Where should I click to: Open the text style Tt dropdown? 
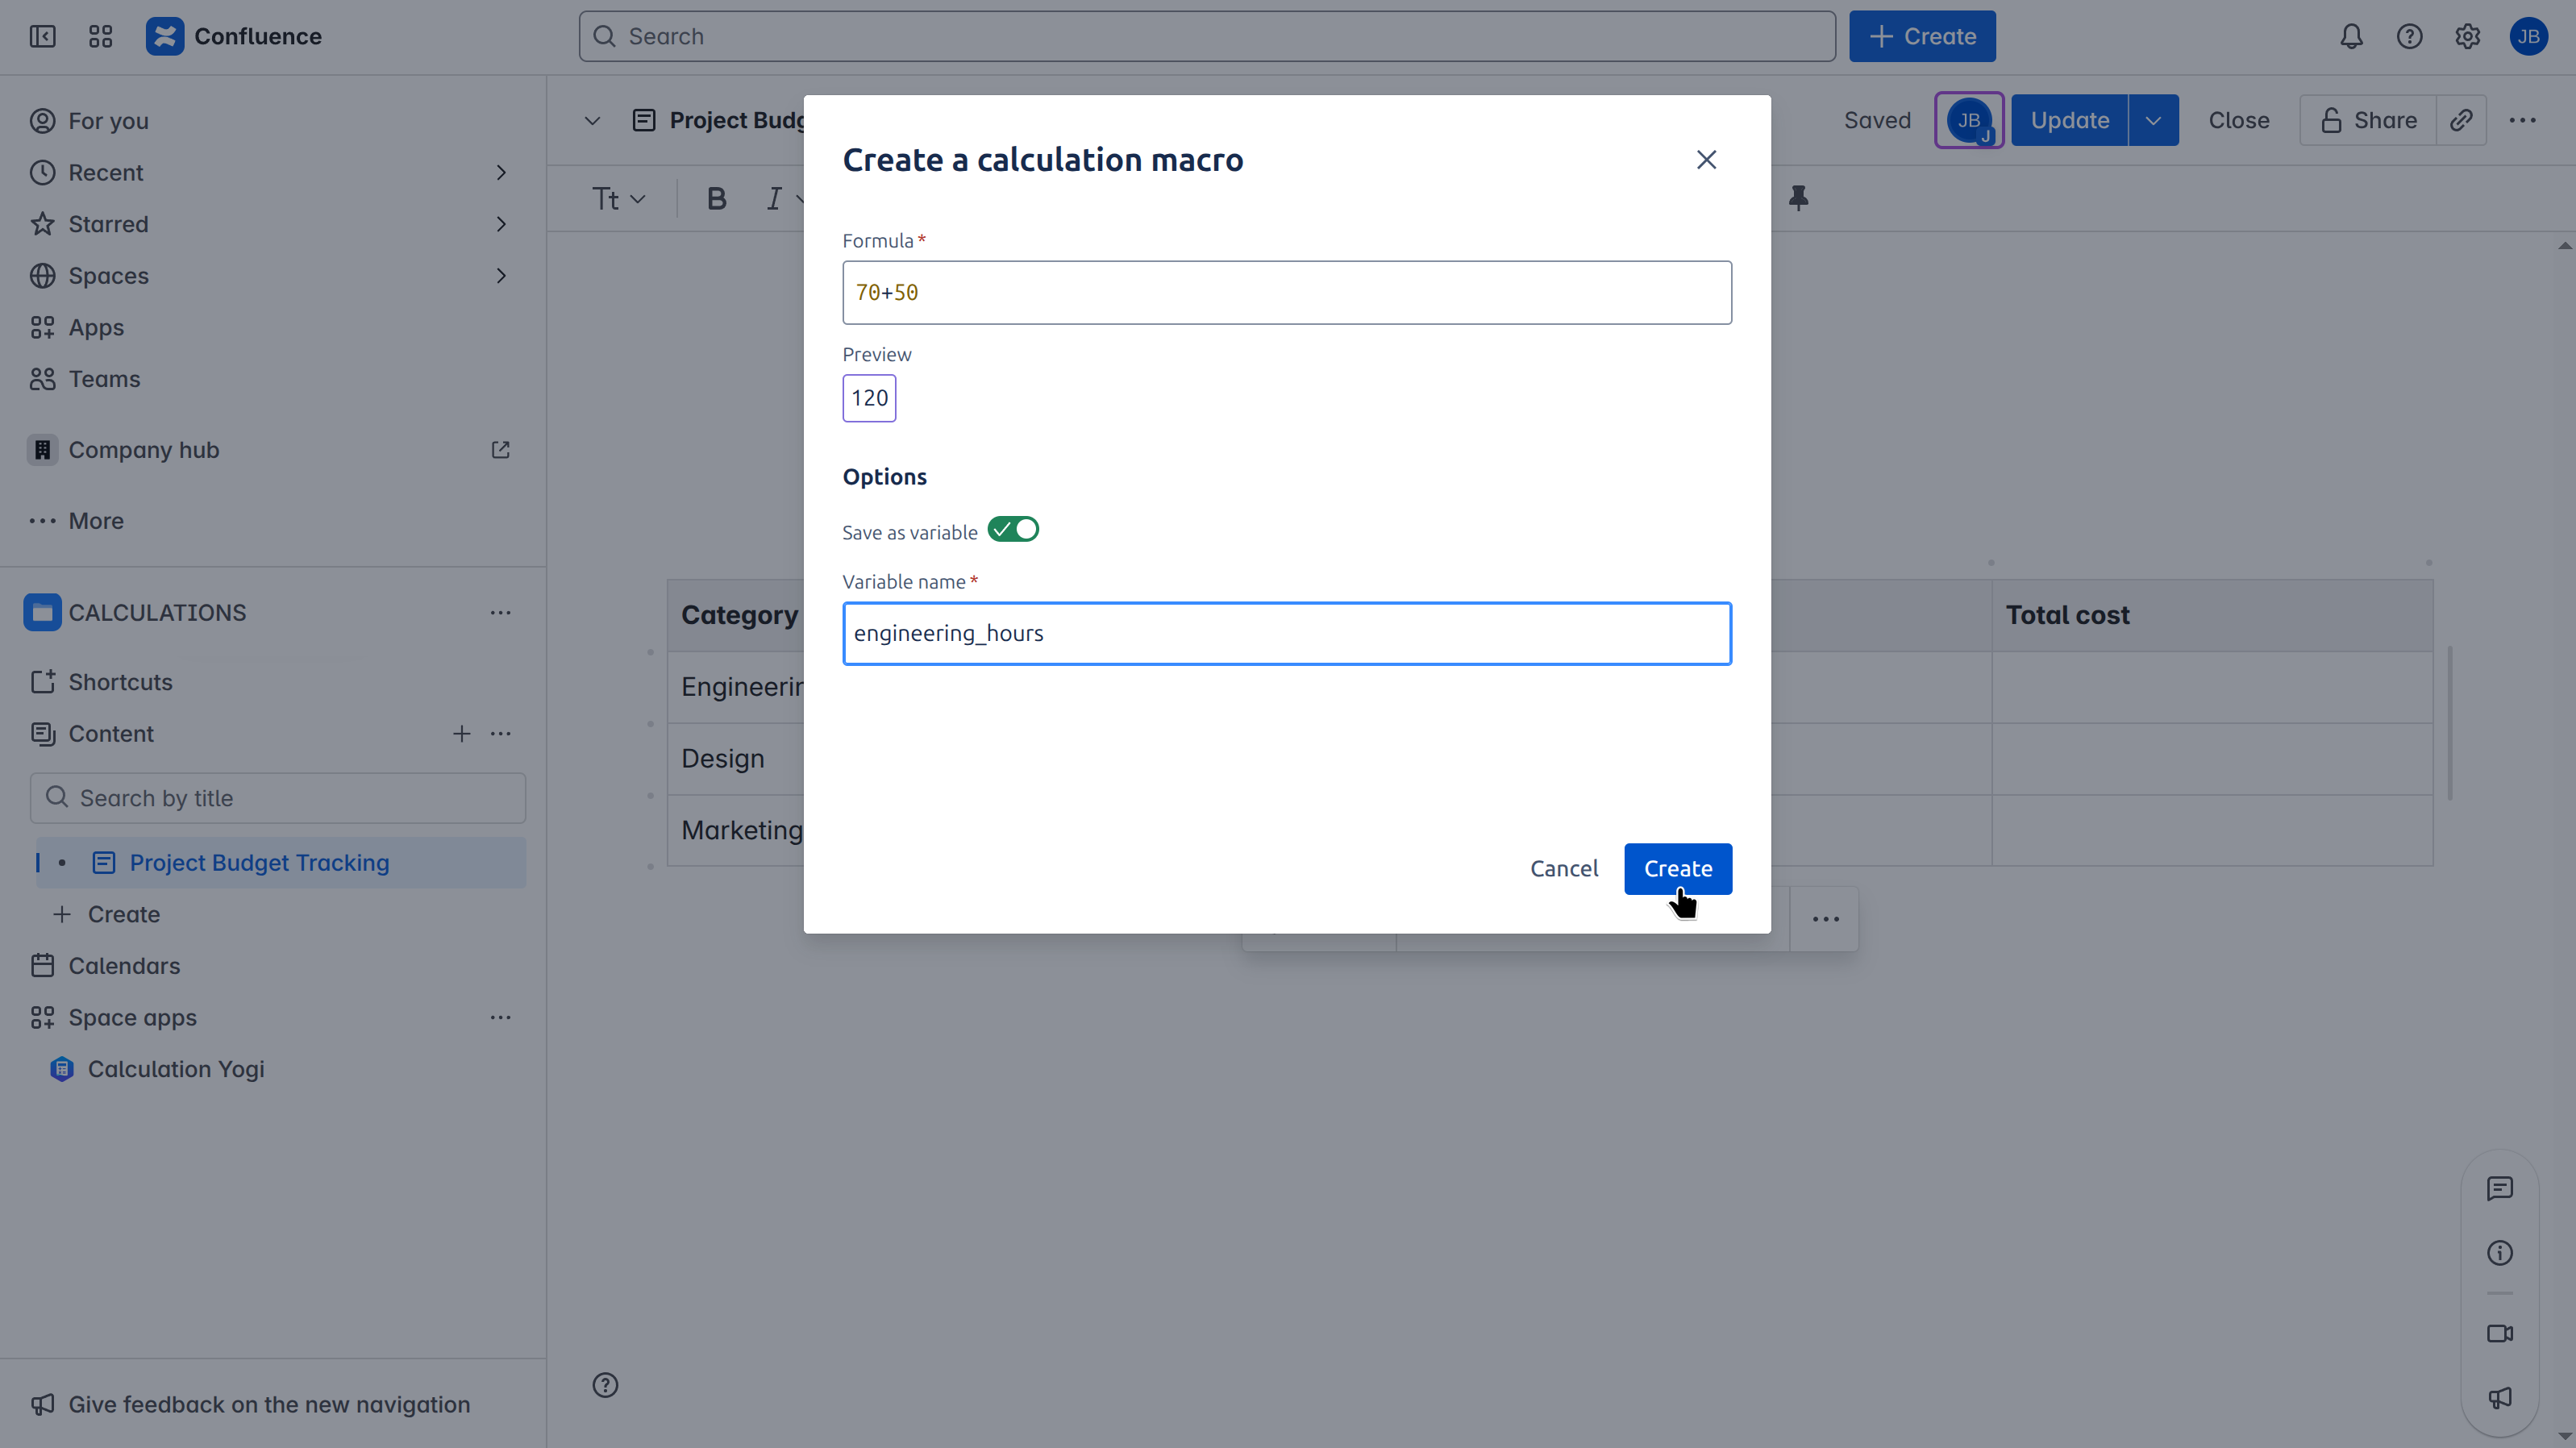click(618, 199)
